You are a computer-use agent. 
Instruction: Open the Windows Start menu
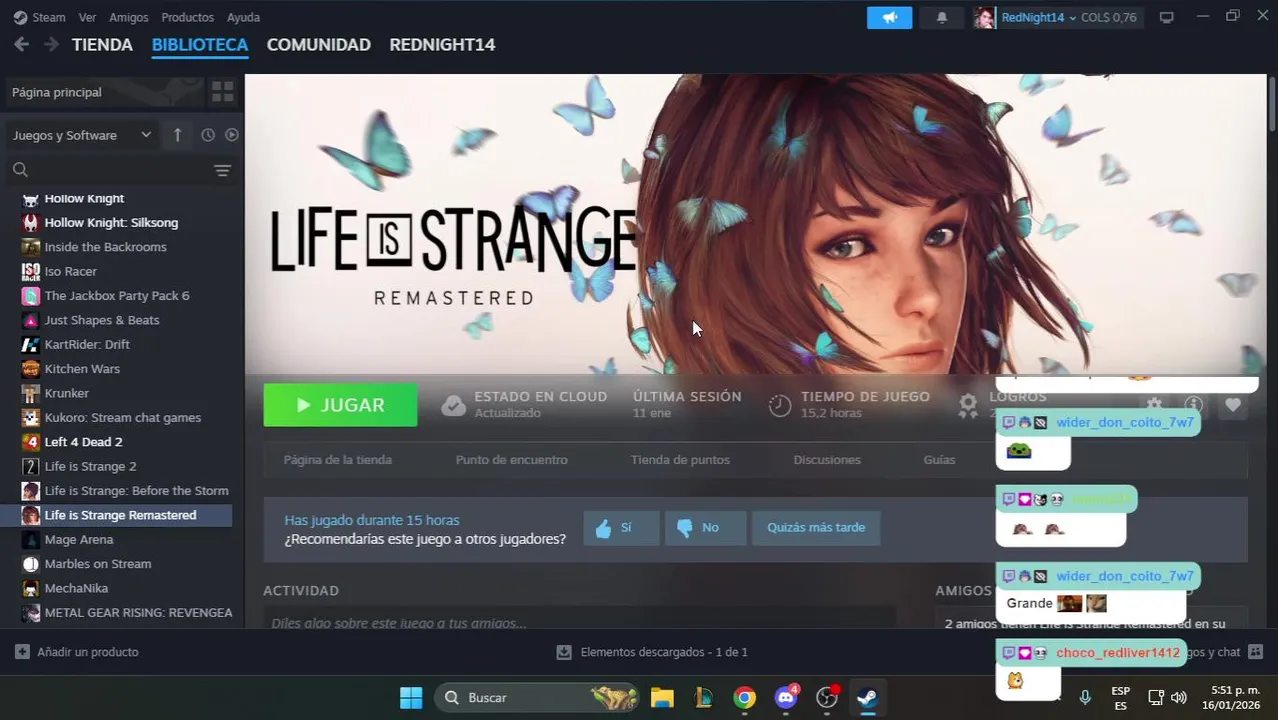[411, 697]
